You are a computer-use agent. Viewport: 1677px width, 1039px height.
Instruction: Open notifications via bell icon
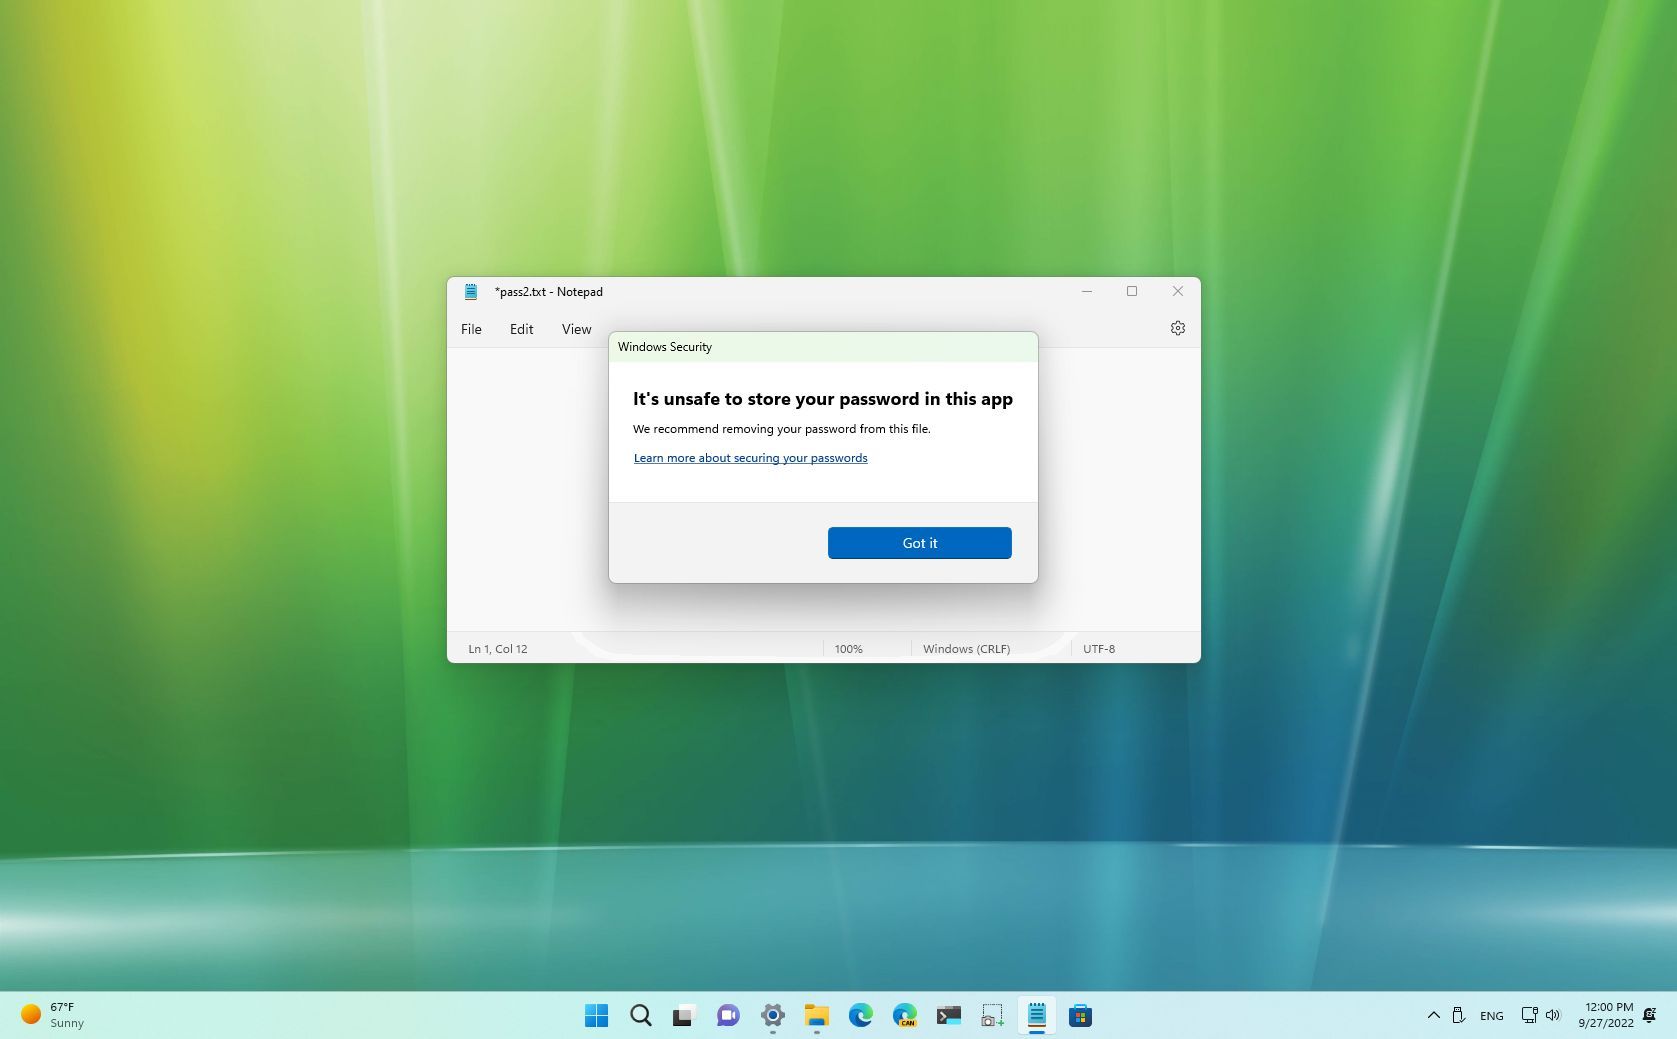[1650, 1015]
